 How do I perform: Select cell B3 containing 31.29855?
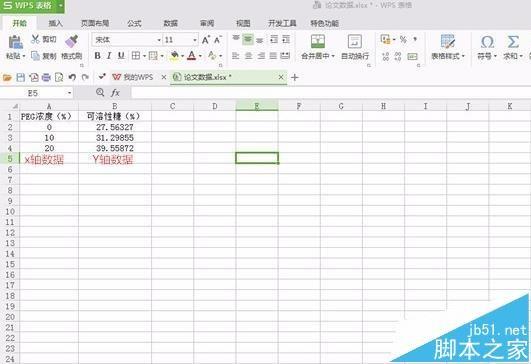[x=115, y=138]
